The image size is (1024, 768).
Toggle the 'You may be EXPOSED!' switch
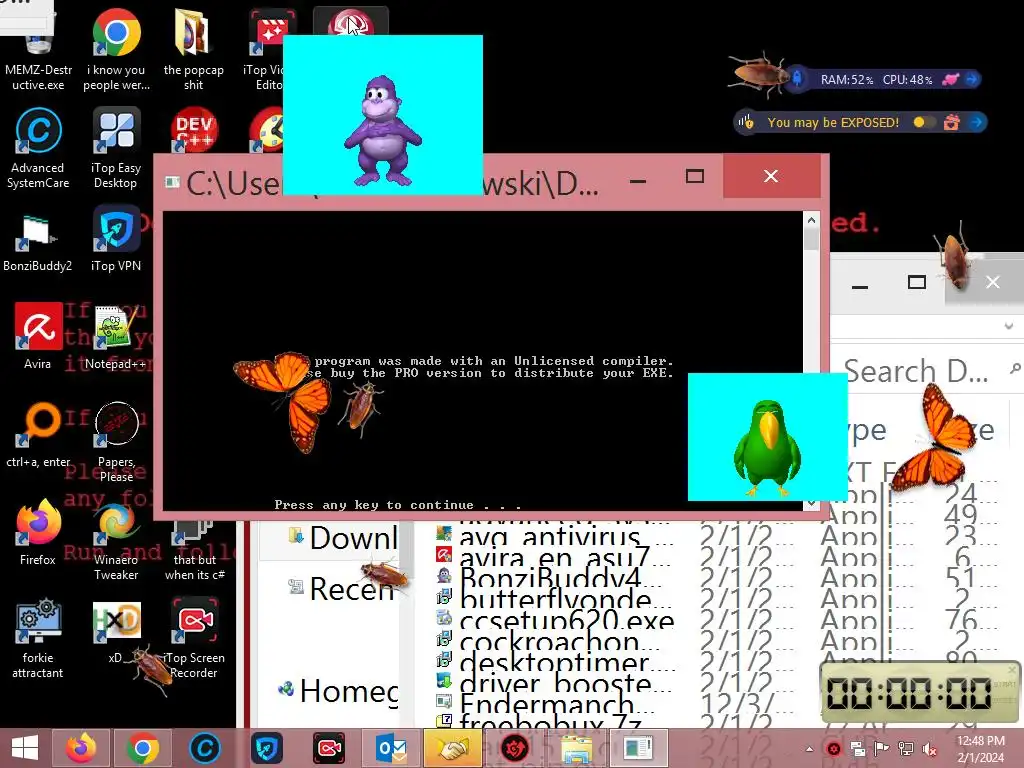tap(923, 122)
